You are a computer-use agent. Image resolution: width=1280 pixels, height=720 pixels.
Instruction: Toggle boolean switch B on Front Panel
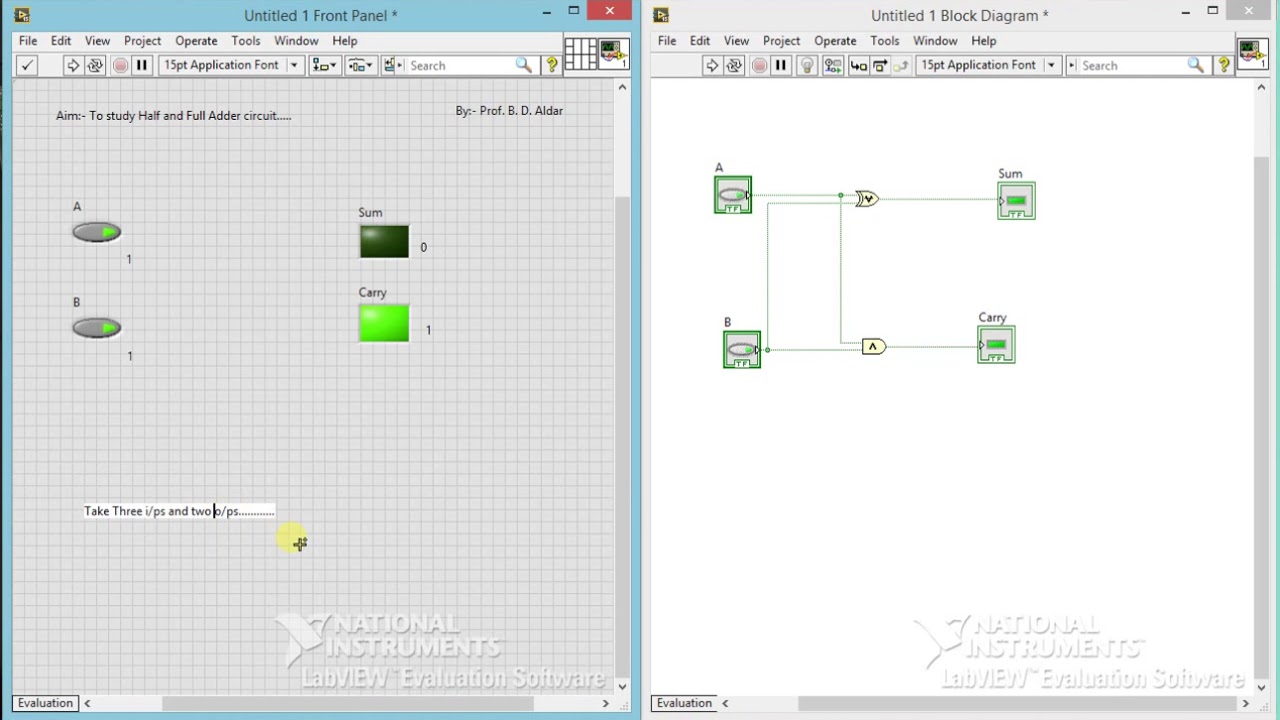[x=97, y=328]
